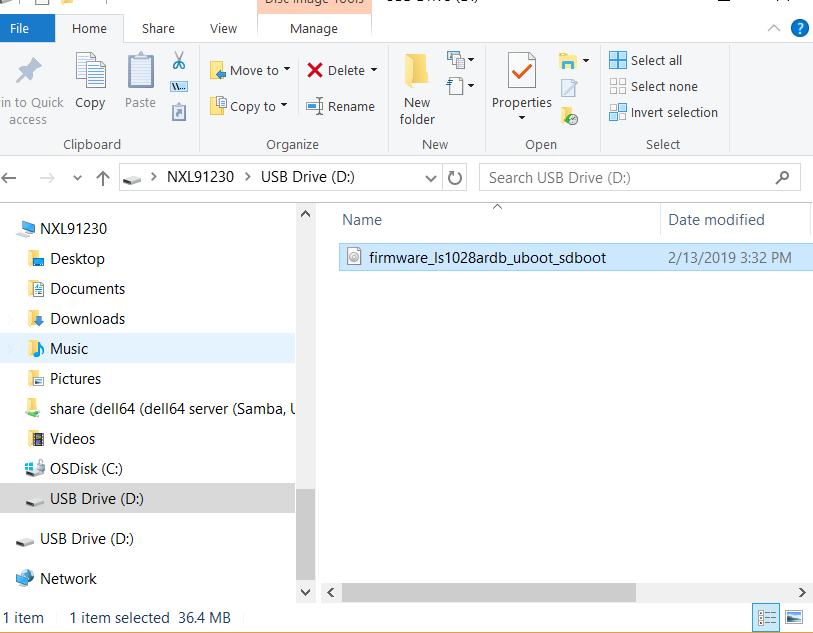Open the View ribbon tab
This screenshot has width=813, height=633.
[x=223, y=29]
